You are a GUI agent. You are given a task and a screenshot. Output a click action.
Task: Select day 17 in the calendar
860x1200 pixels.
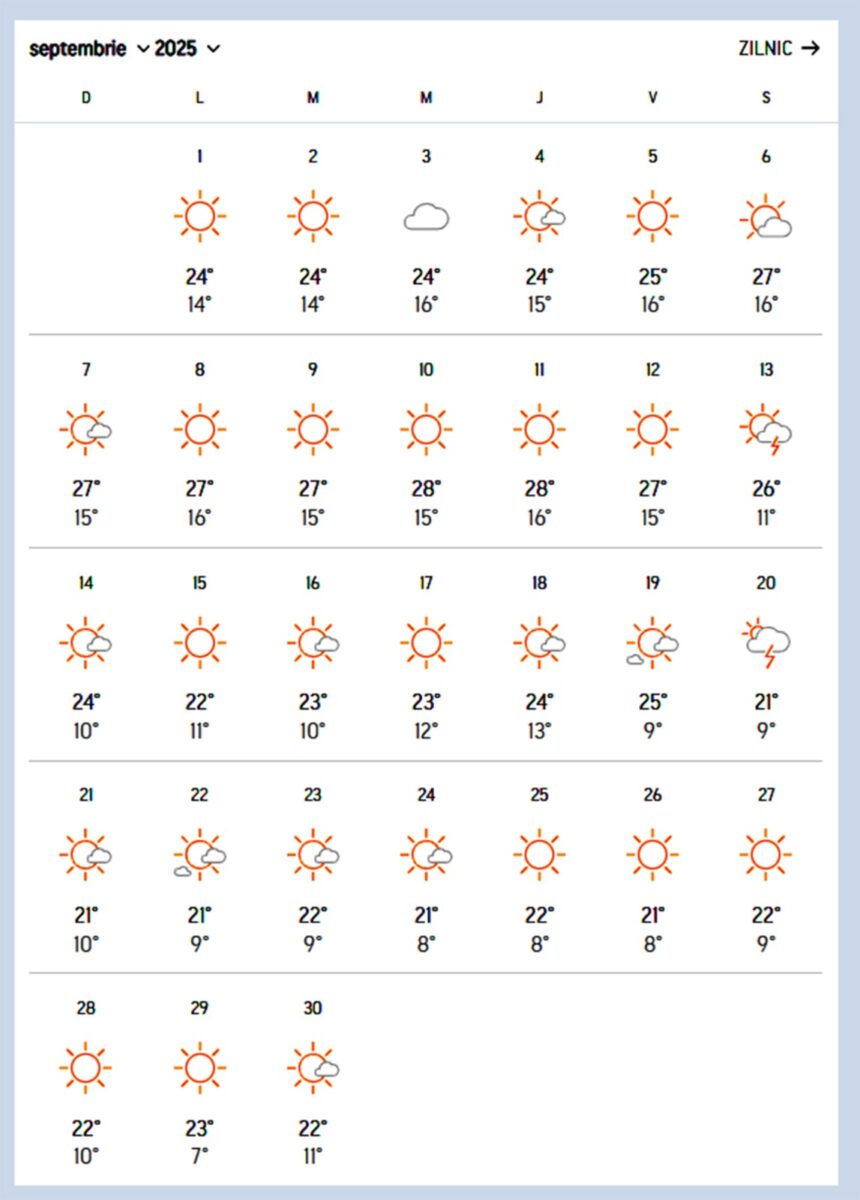point(426,583)
